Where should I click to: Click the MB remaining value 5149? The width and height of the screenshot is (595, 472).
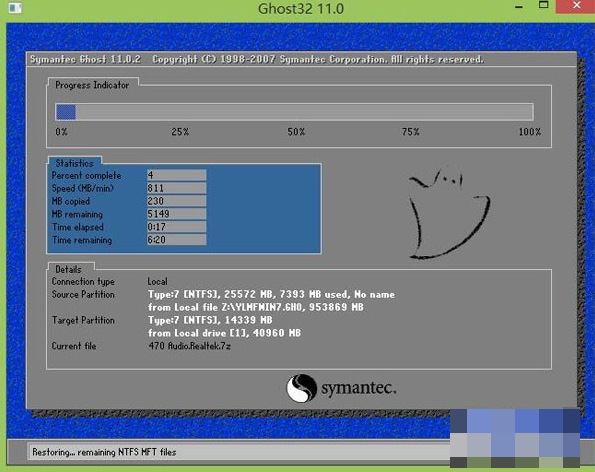[x=176, y=214]
